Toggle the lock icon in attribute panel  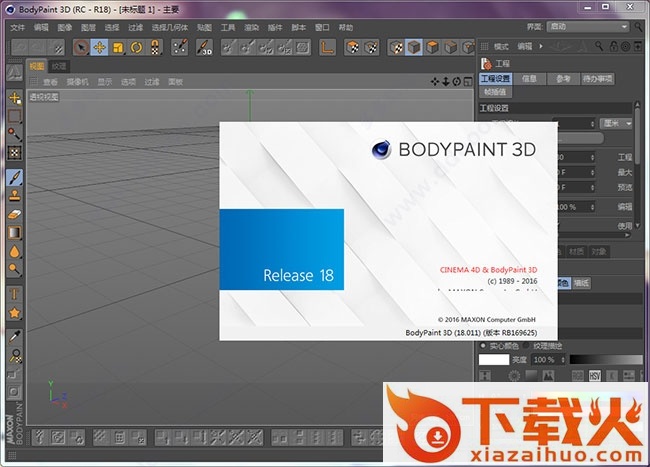click(x=614, y=46)
